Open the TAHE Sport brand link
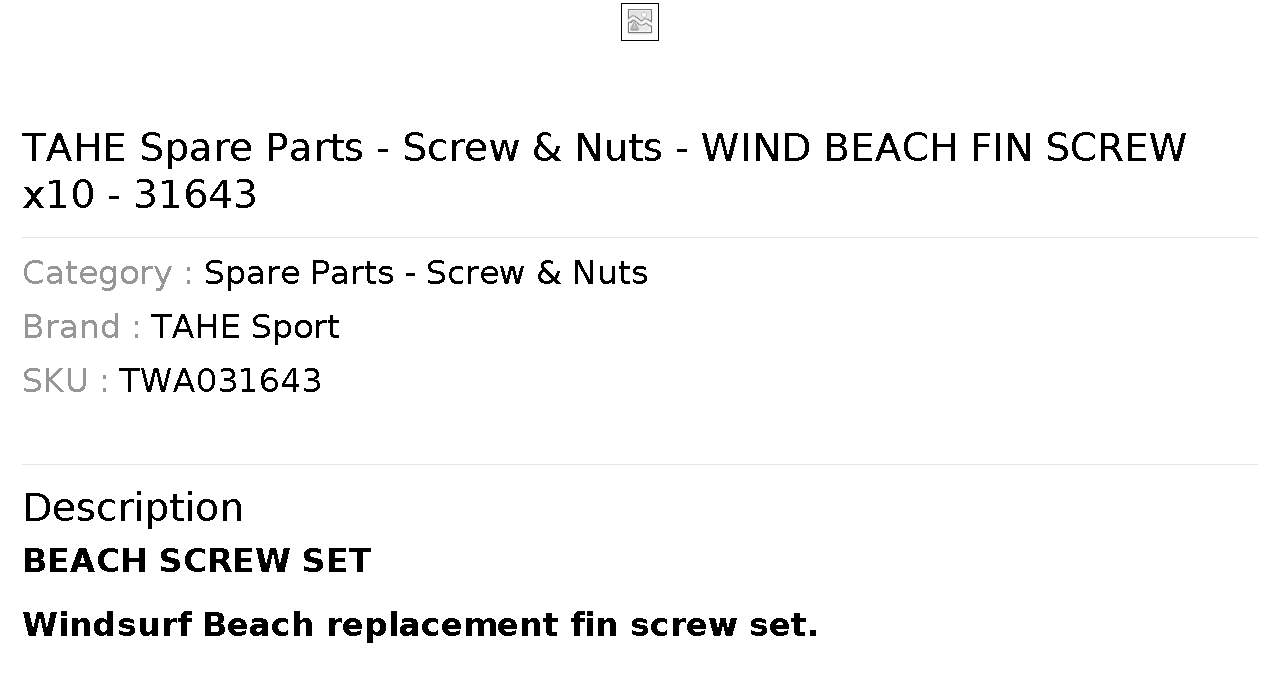The width and height of the screenshot is (1280, 681). (245, 327)
